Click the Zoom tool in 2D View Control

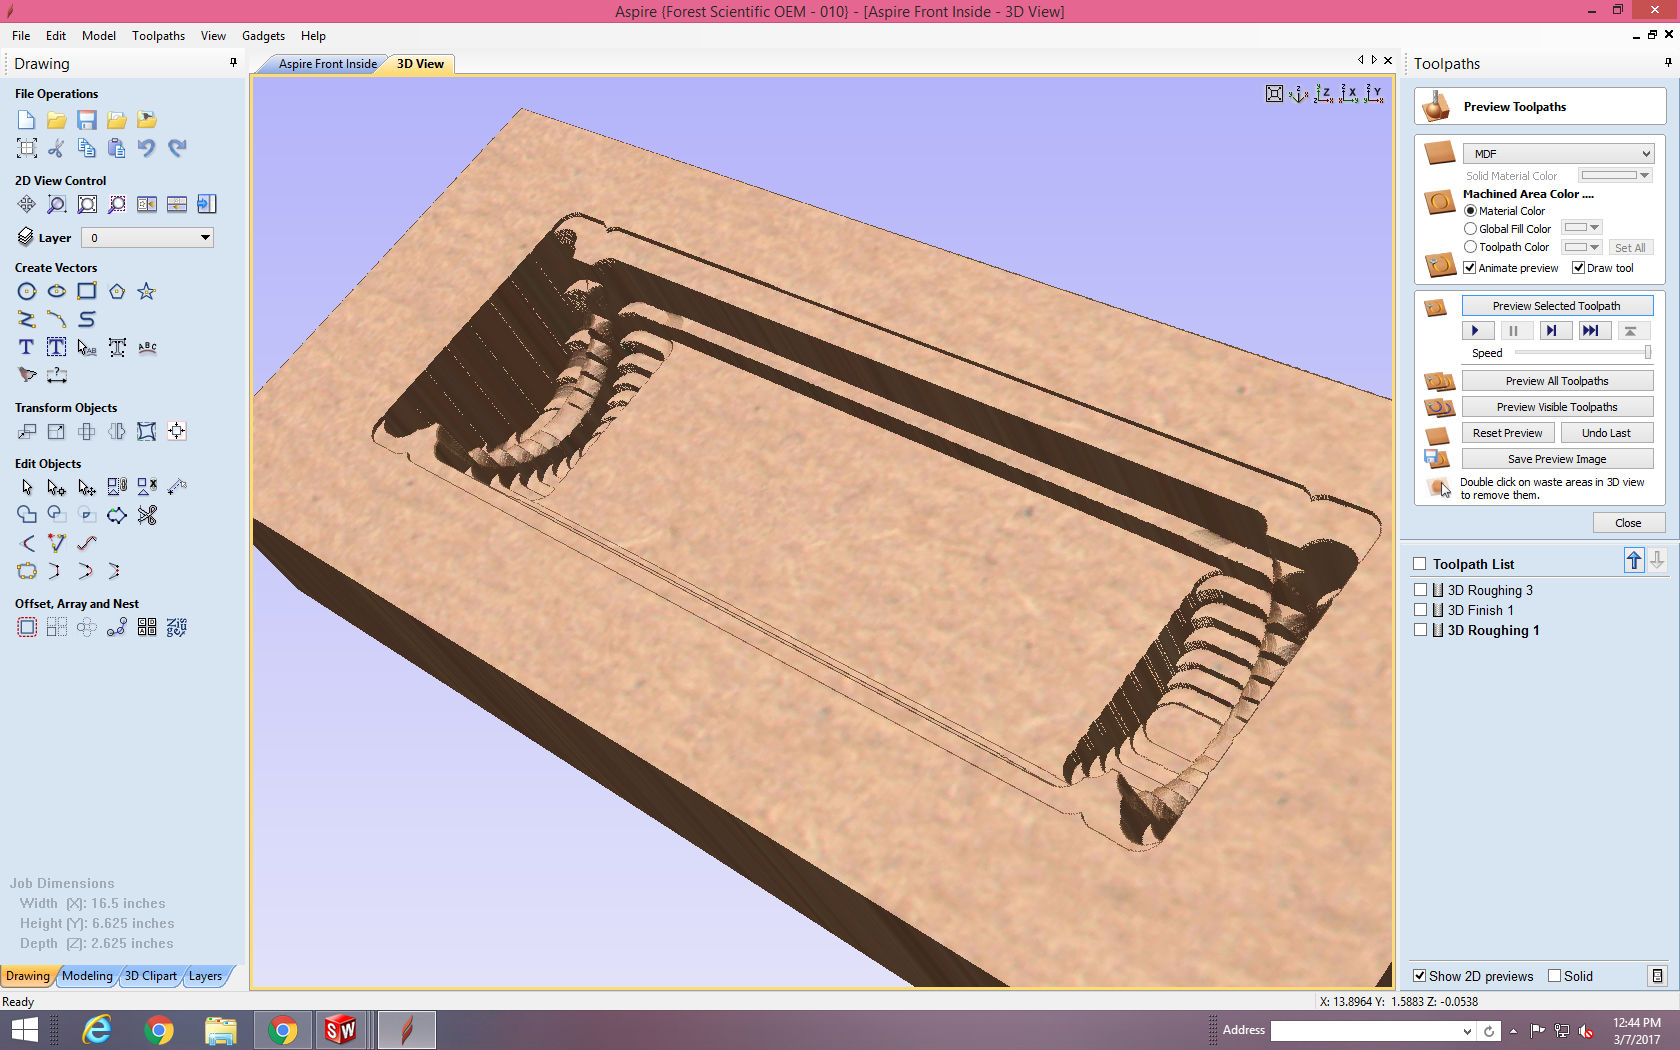[x=57, y=204]
